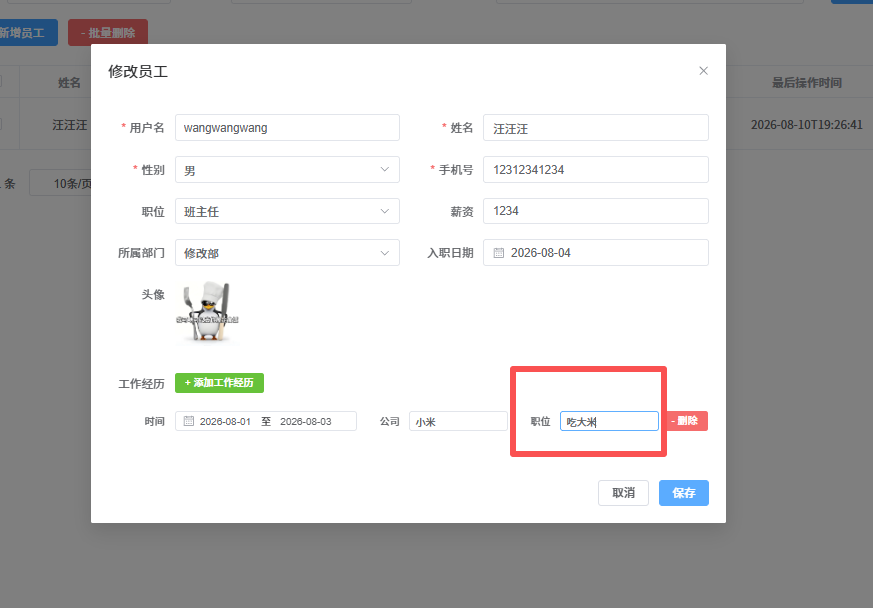
Task: Click the 姓名 input field
Action: [x=596, y=128]
